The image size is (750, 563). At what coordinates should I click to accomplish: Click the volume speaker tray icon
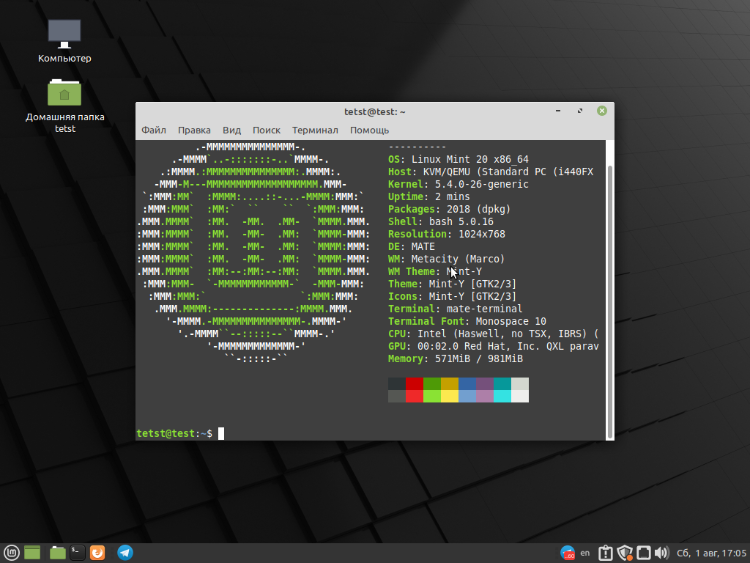point(663,551)
